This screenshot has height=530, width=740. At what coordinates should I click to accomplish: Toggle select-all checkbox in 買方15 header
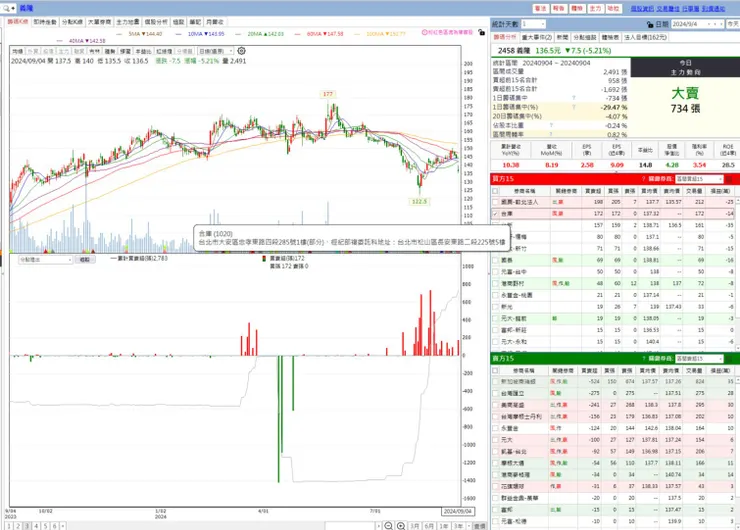[495, 191]
